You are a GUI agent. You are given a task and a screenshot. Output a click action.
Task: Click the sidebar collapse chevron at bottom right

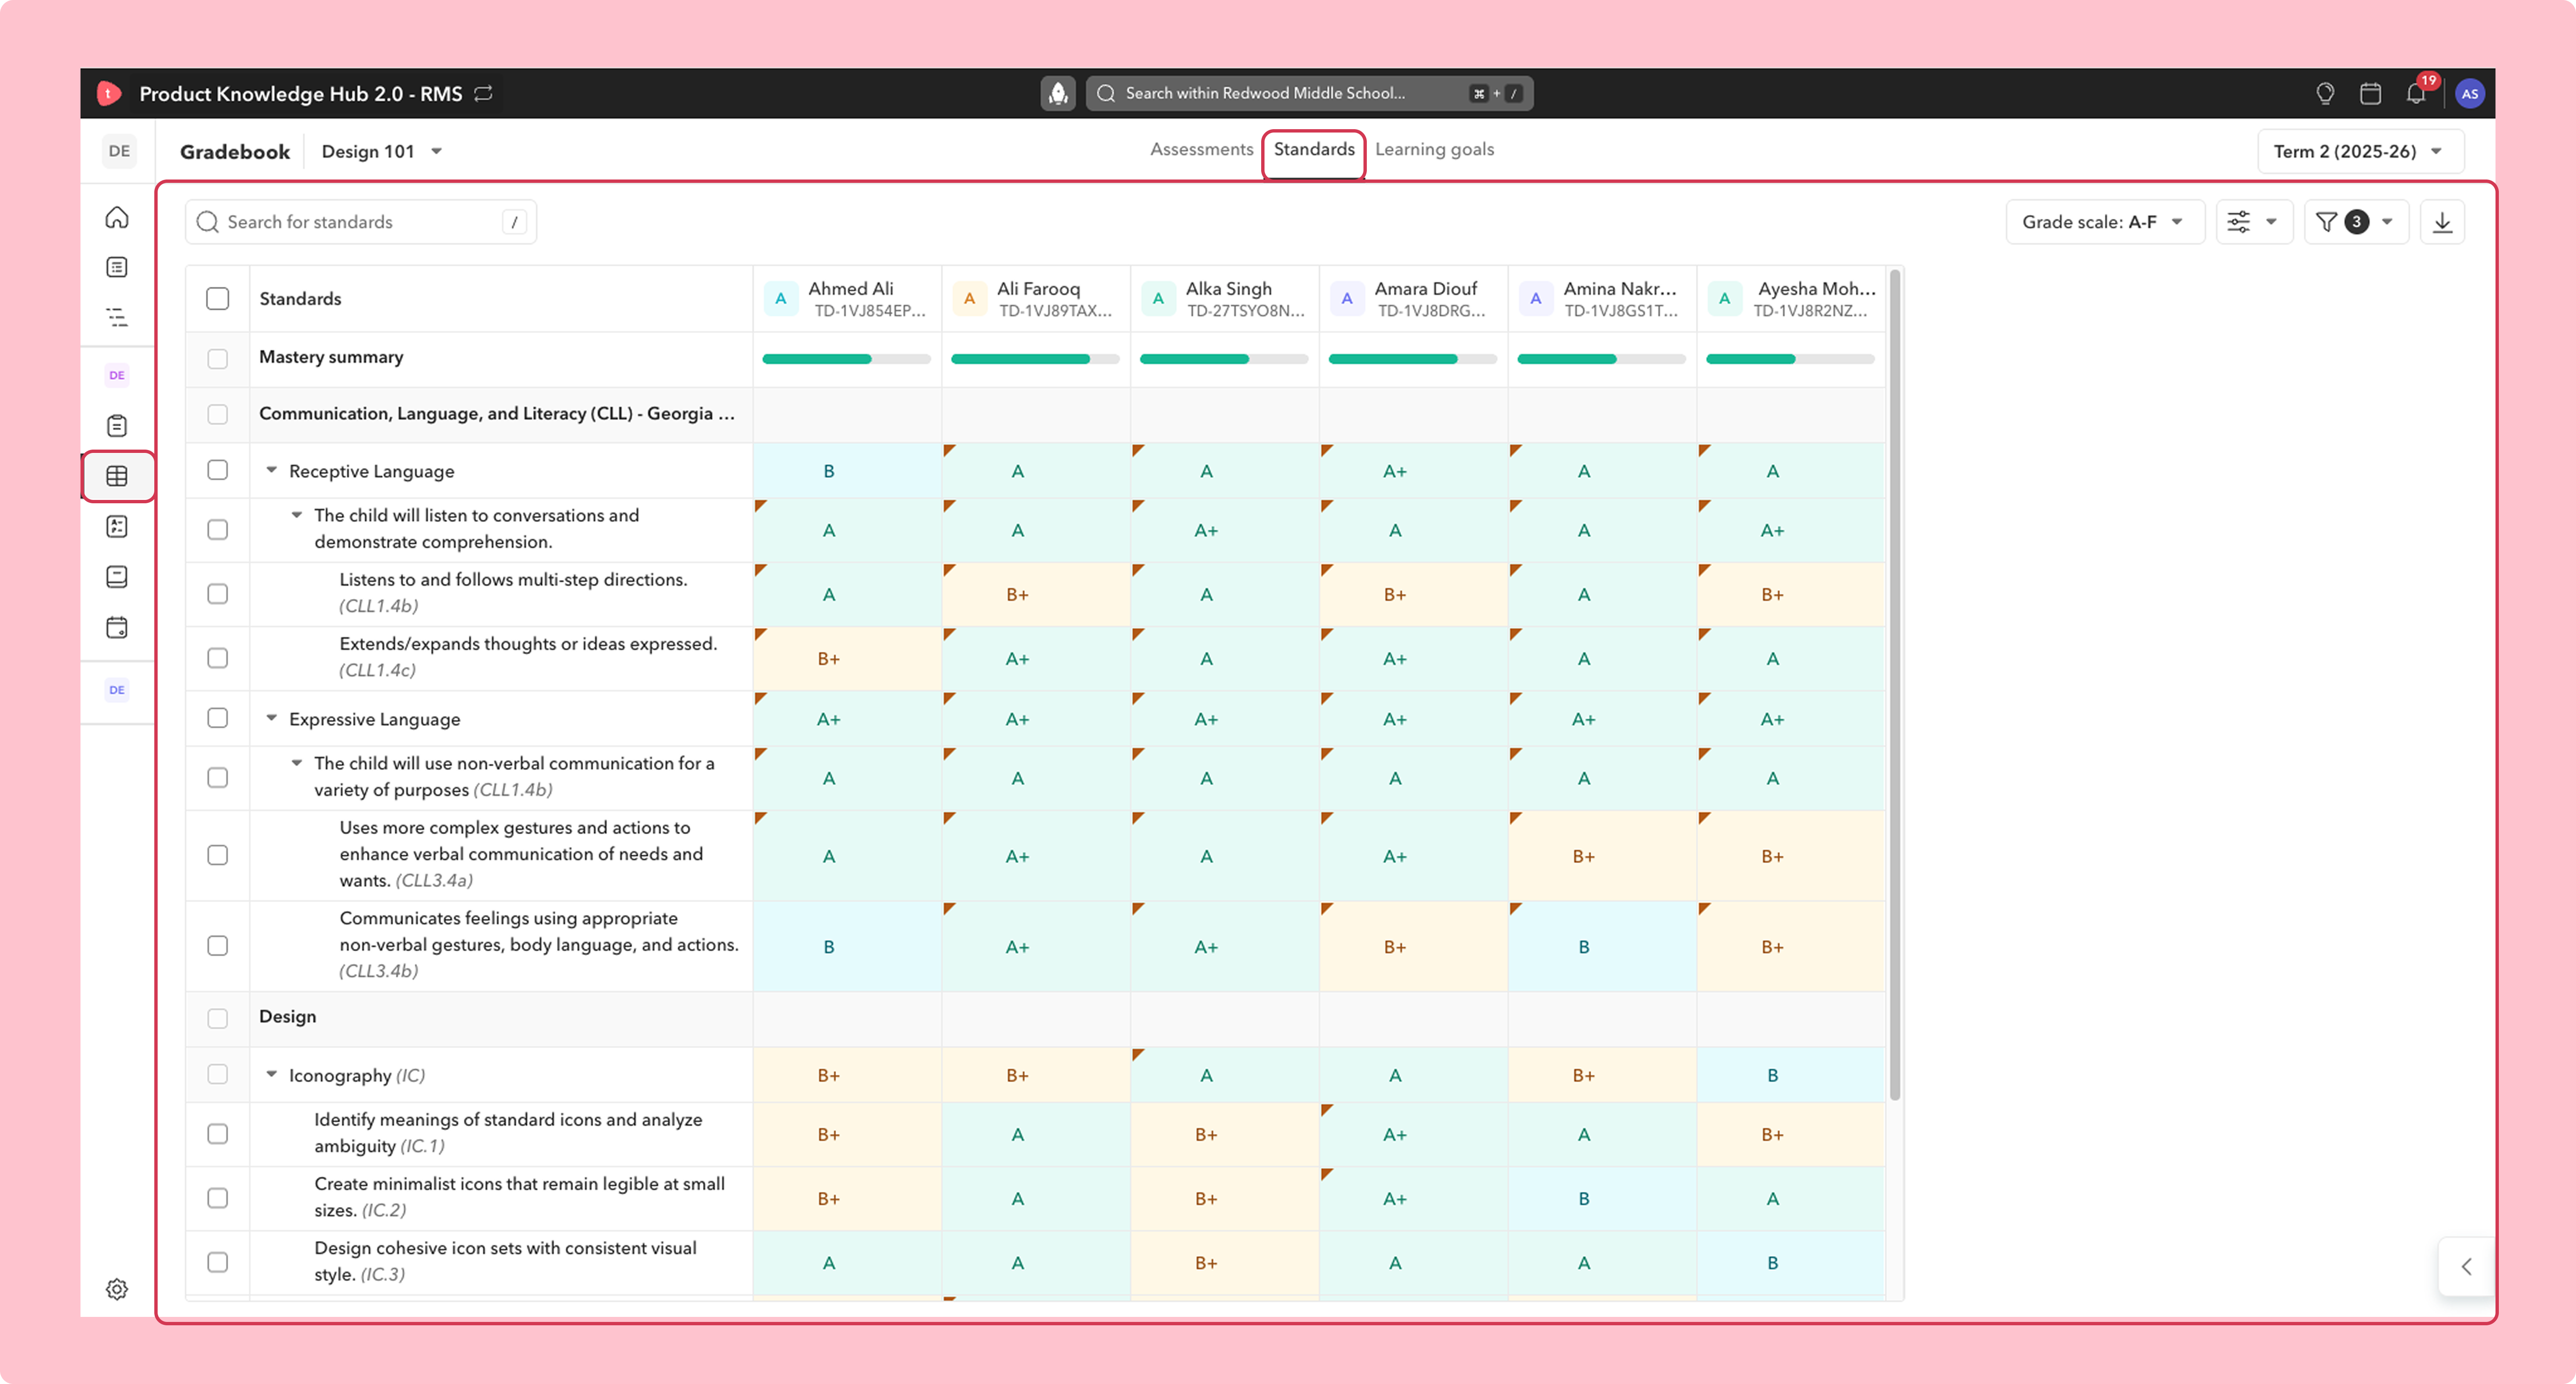tap(2466, 1267)
